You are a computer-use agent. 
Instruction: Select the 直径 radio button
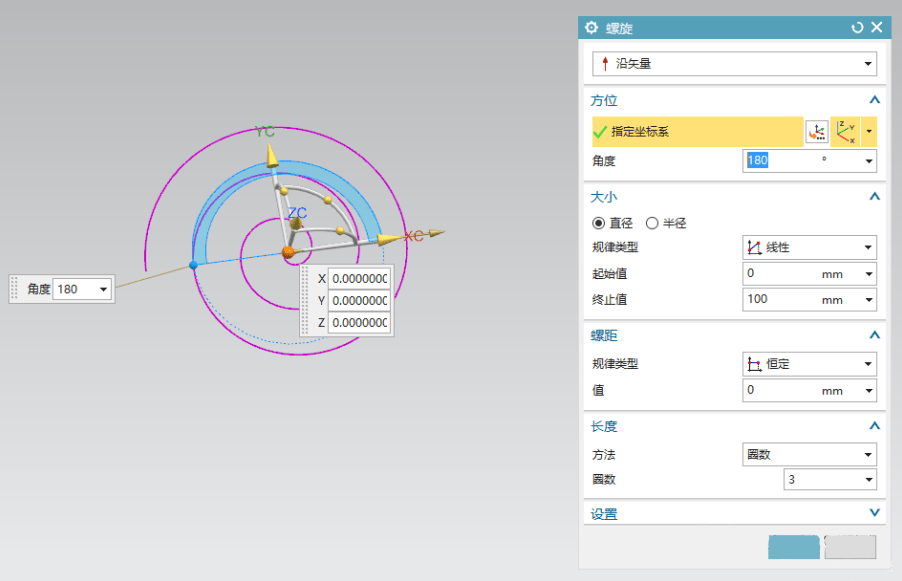tap(599, 223)
